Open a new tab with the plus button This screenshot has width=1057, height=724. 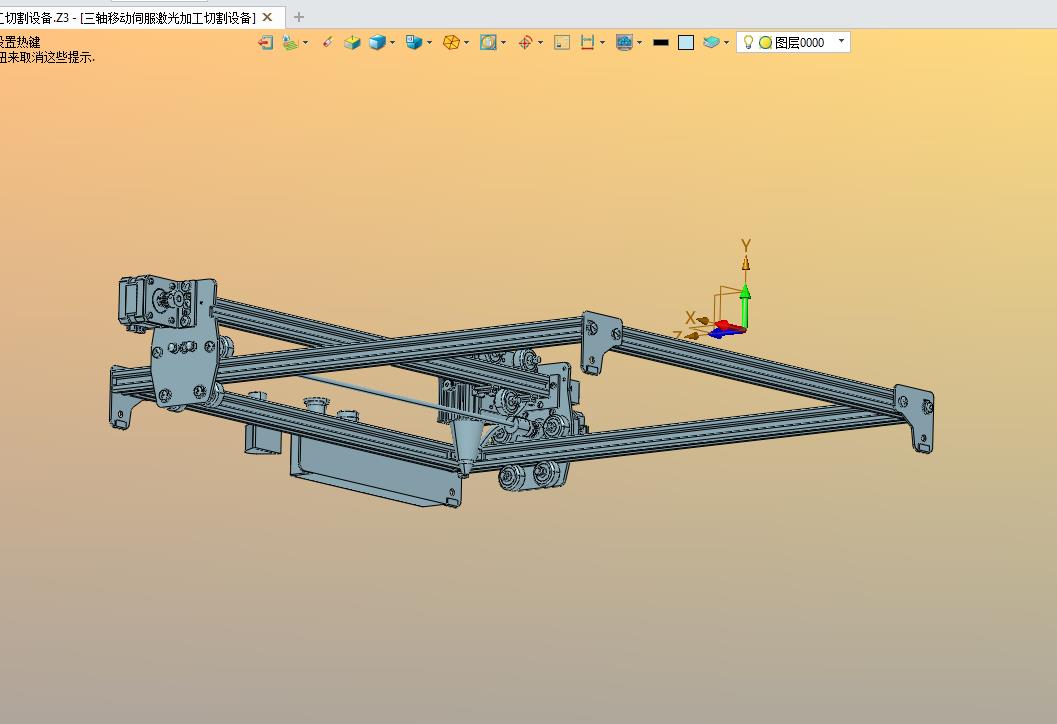pos(299,17)
